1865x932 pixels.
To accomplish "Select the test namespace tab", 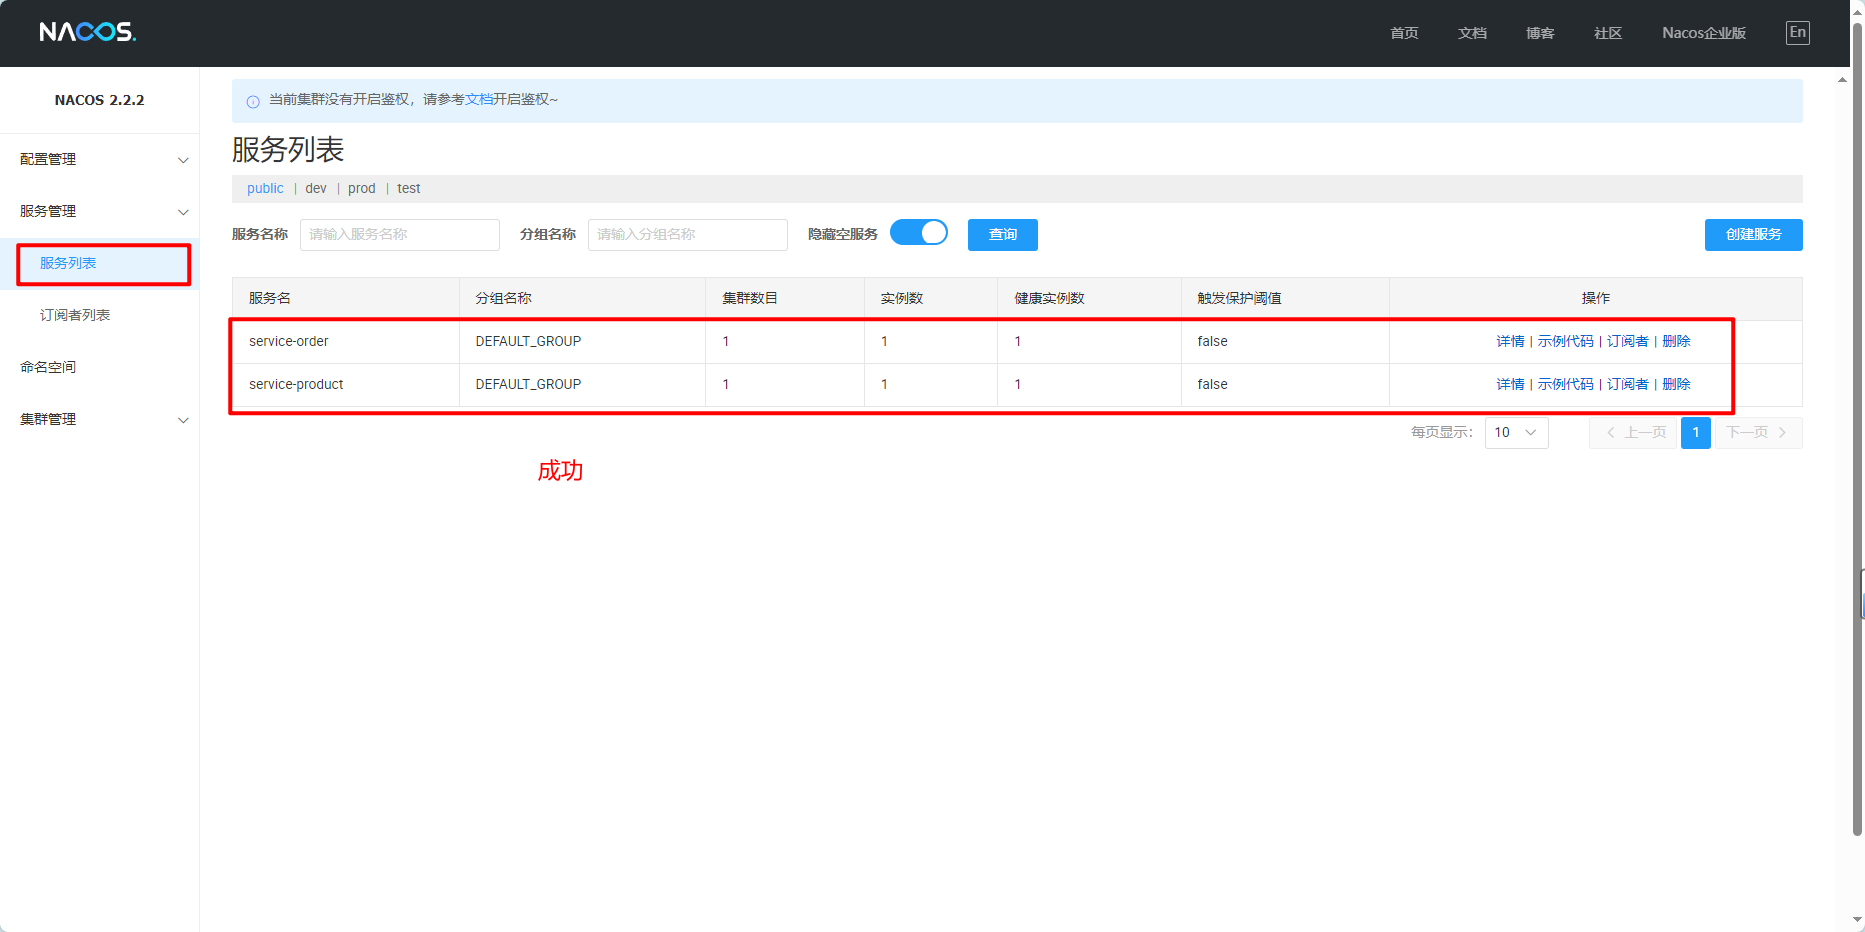I will (409, 189).
